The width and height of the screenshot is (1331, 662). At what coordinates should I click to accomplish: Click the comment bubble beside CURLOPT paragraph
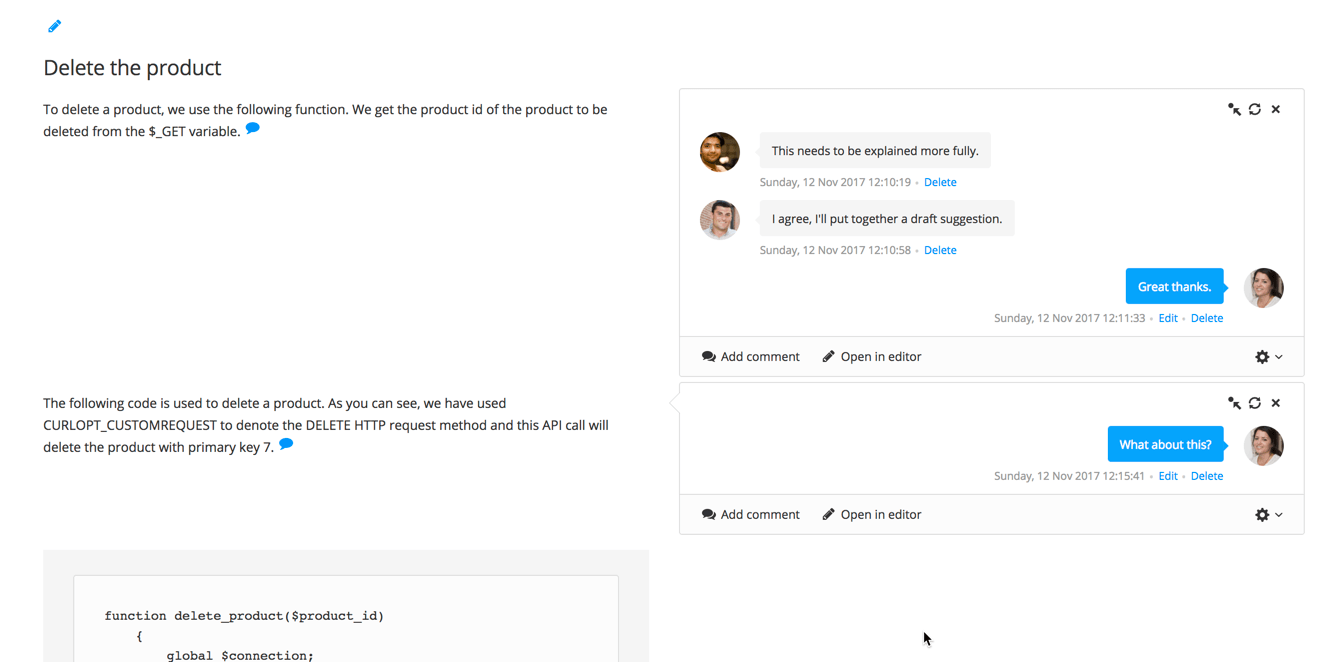click(x=286, y=444)
